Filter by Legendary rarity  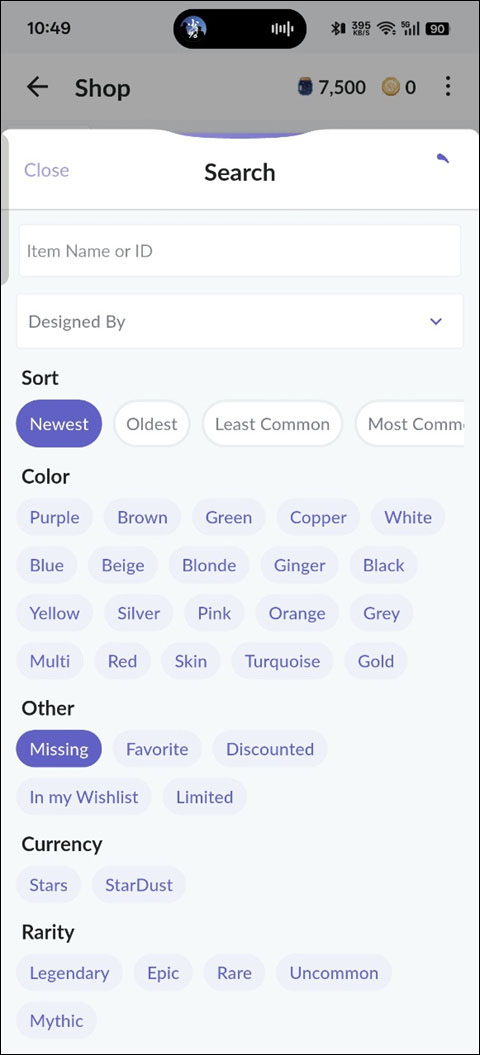pyautogui.click(x=69, y=973)
